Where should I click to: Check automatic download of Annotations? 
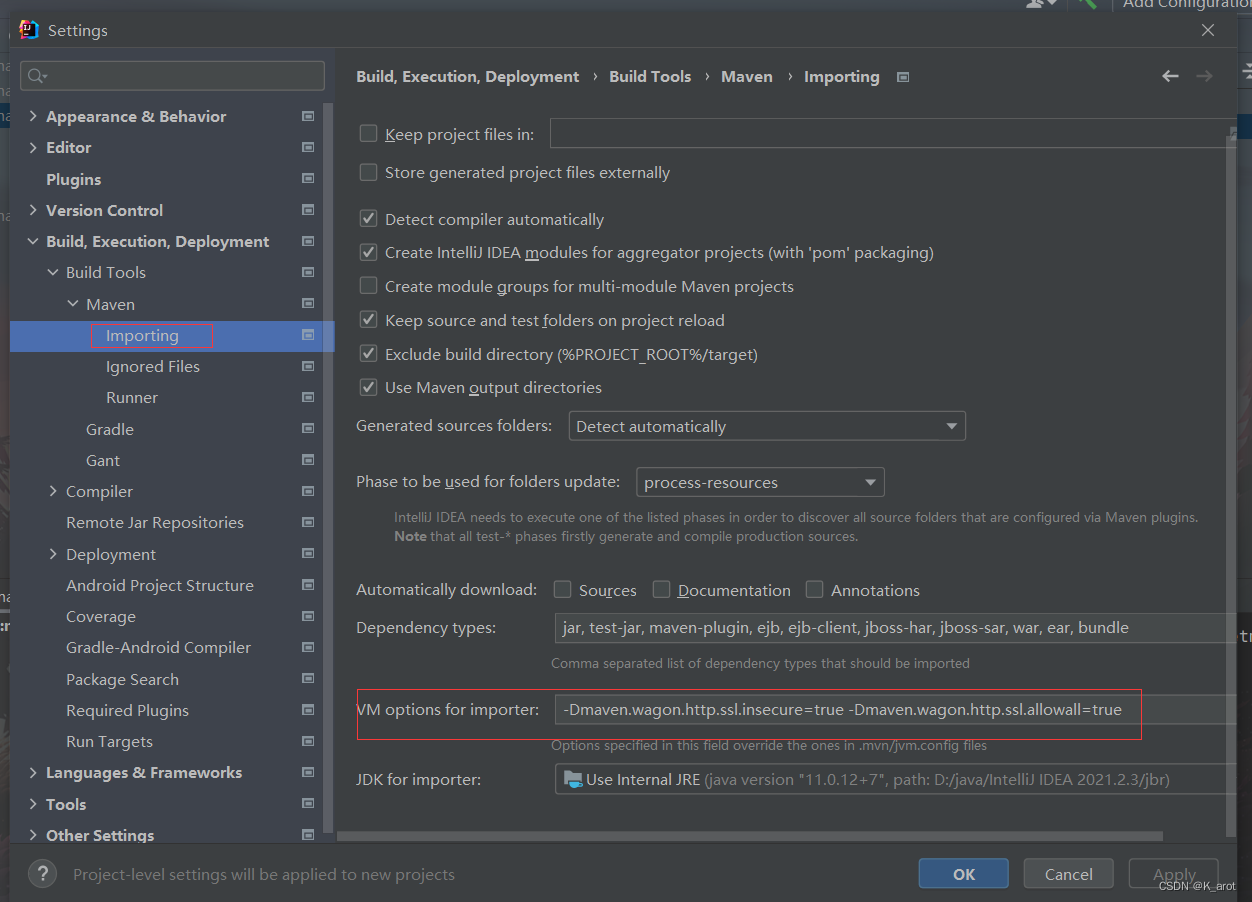tap(814, 589)
